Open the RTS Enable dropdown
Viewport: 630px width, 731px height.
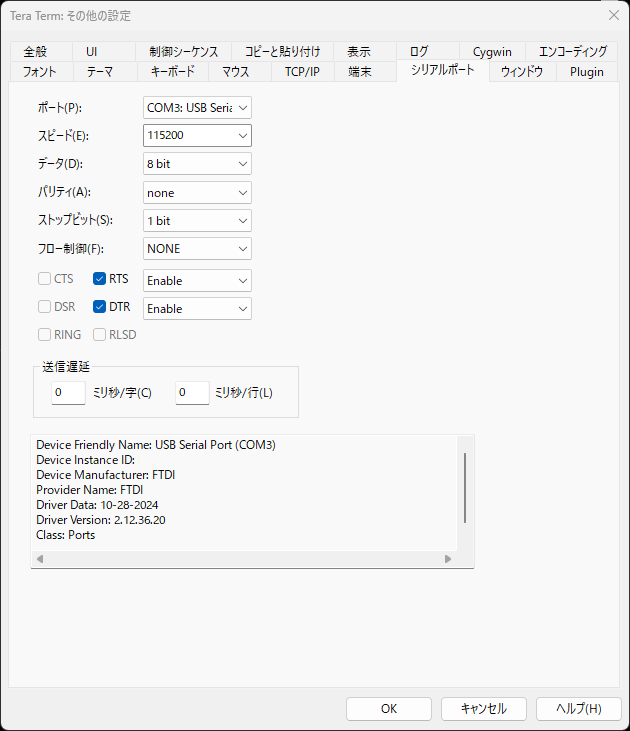coord(197,281)
